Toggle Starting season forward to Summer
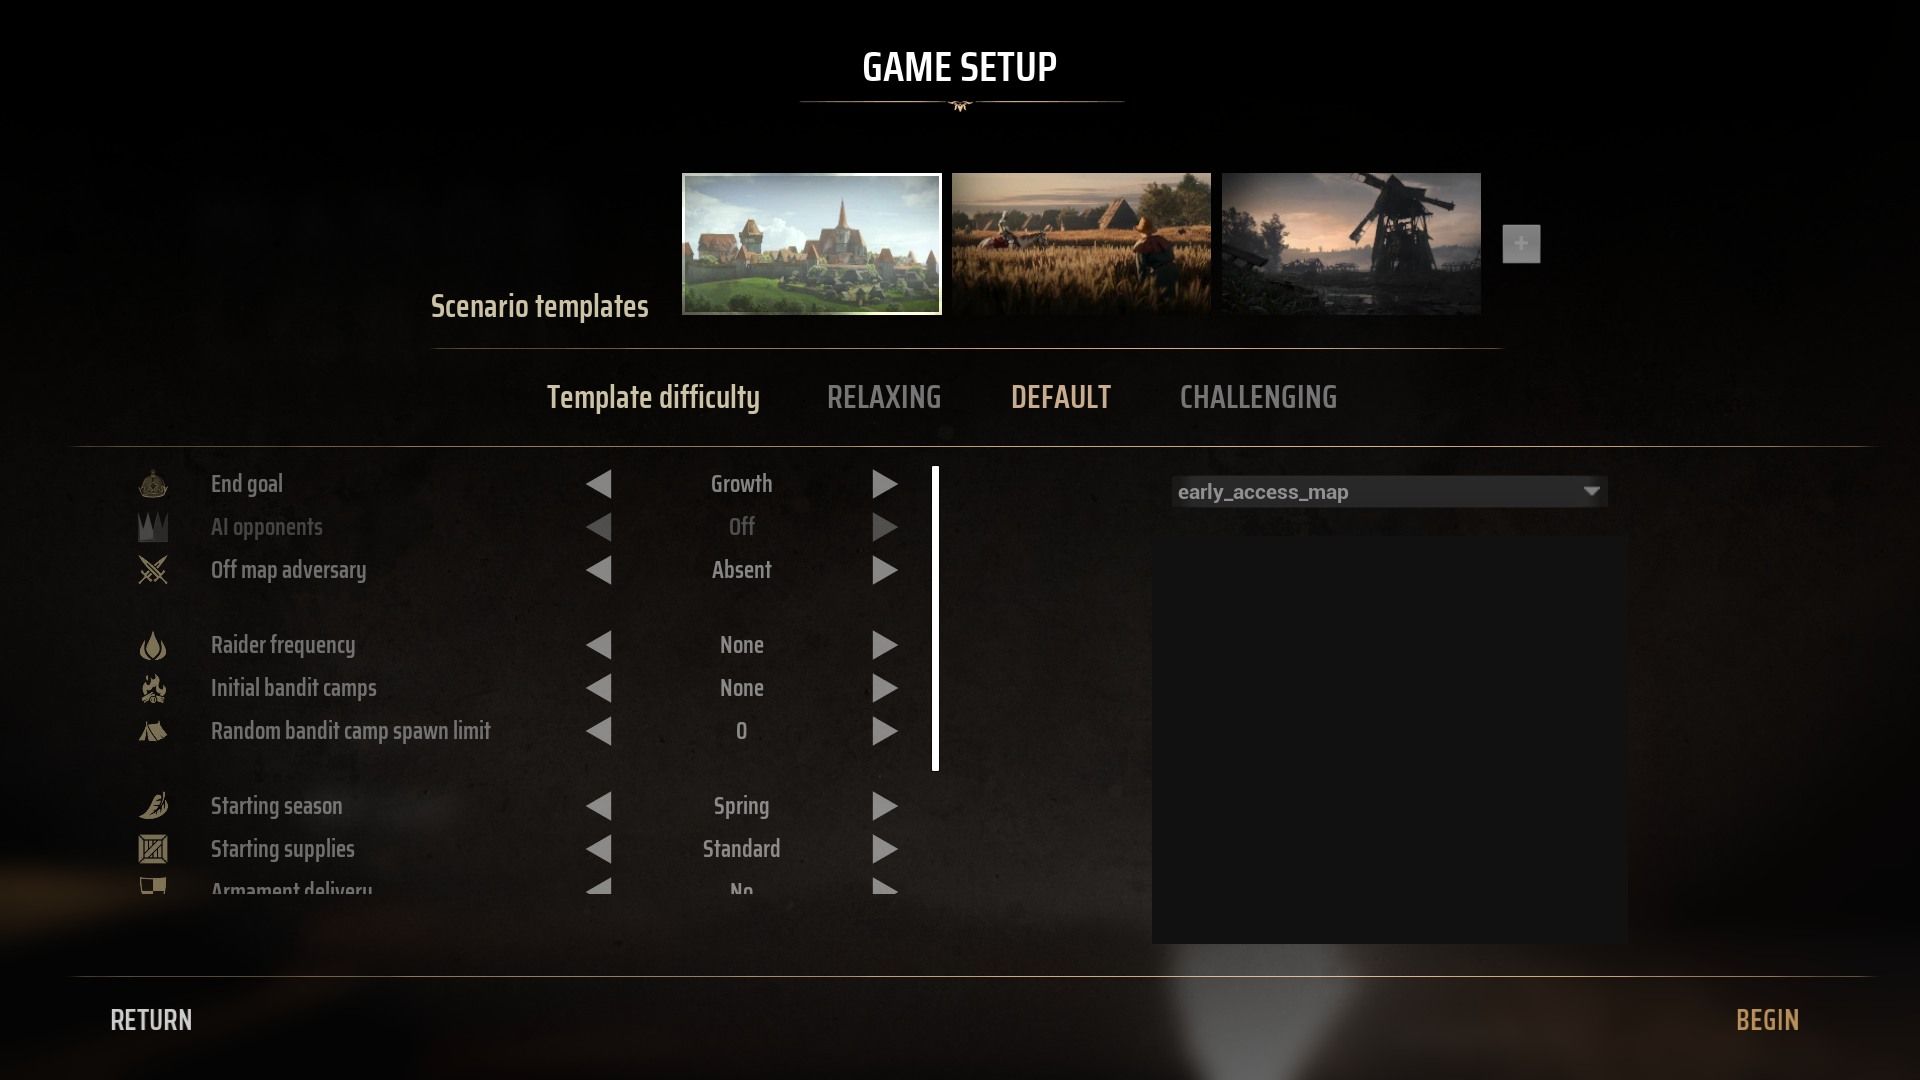 click(x=886, y=806)
